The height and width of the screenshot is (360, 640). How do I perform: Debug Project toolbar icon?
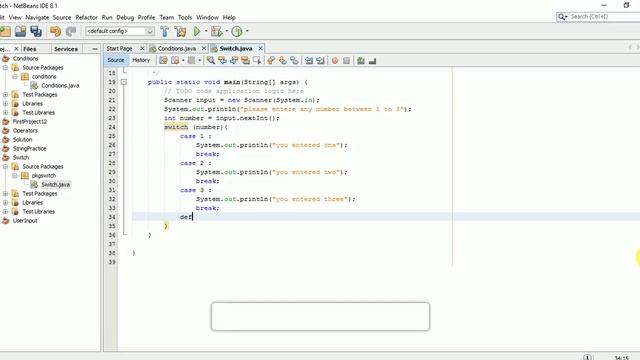click(x=217, y=31)
